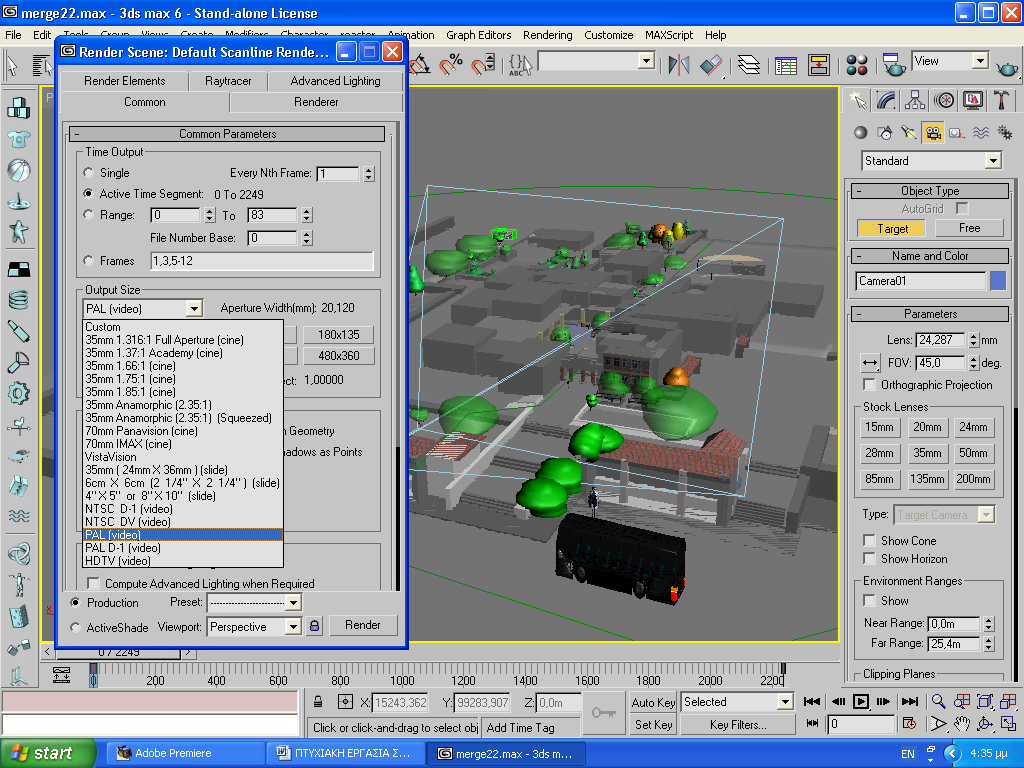The width and height of the screenshot is (1024, 768).
Task: Click the reactor spring coil icon
Action: 18,300
